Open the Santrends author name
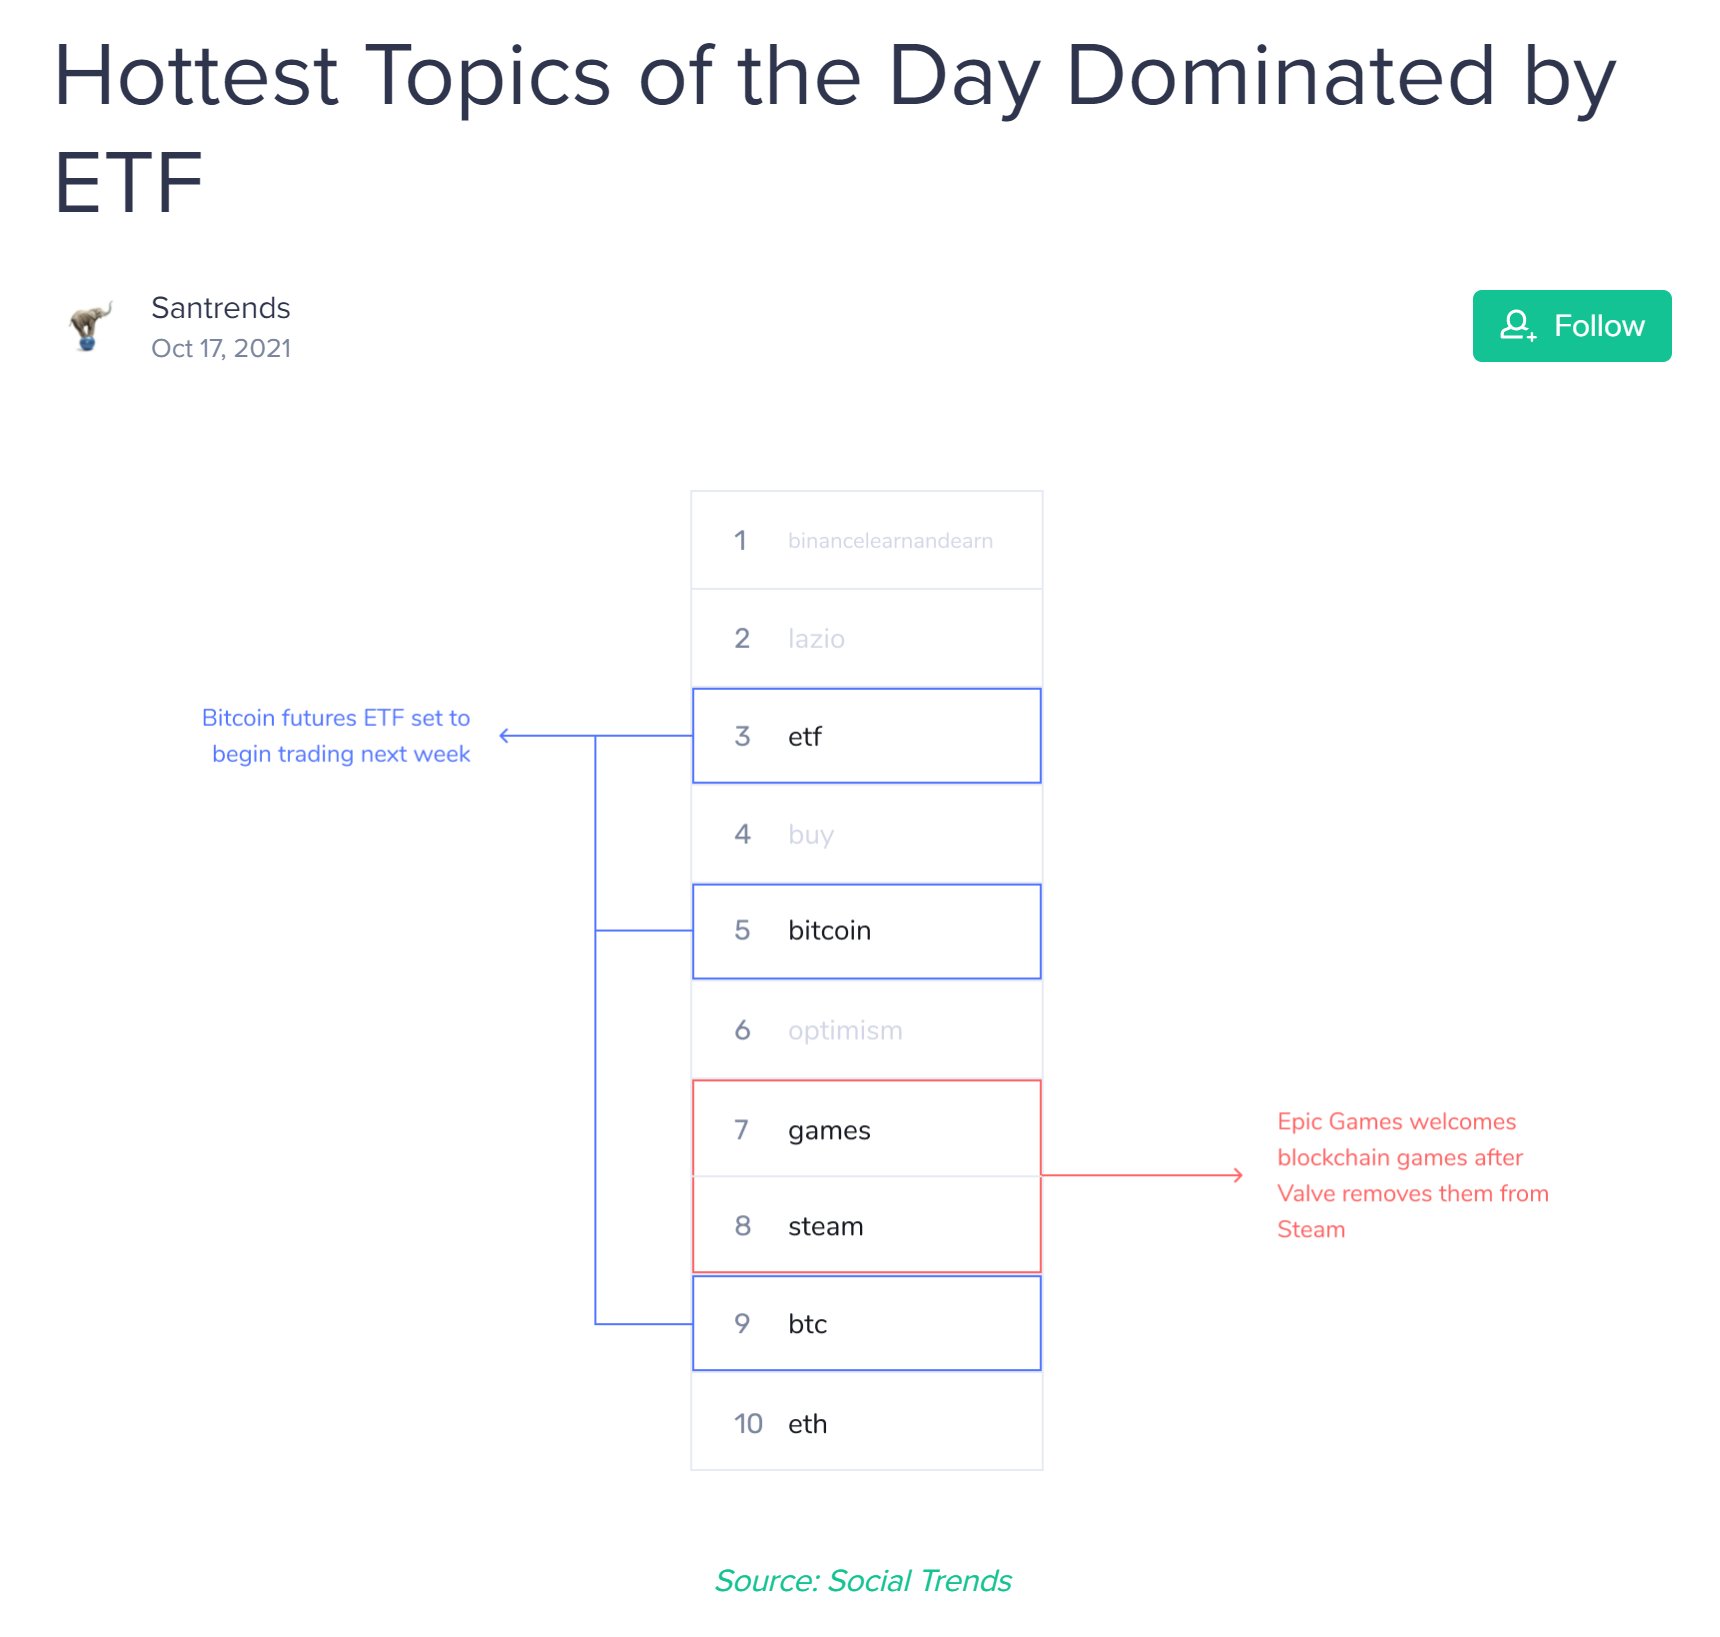This screenshot has width=1720, height=1637. coord(220,308)
